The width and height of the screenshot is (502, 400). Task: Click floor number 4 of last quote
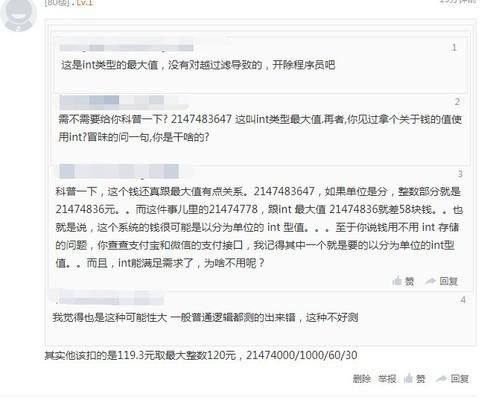(463, 300)
